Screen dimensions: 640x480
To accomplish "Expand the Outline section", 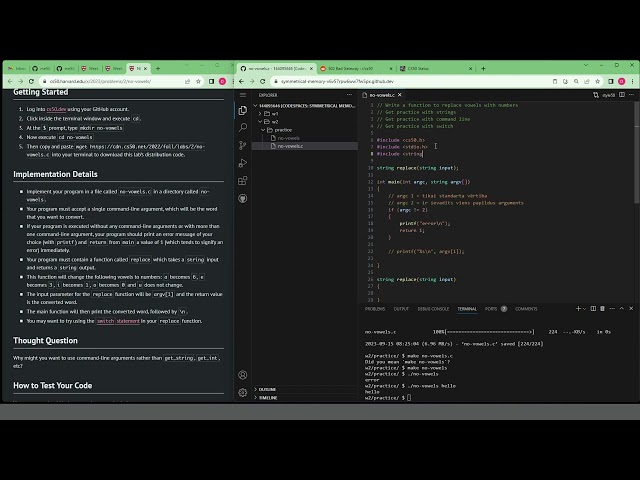I will click(305, 389).
